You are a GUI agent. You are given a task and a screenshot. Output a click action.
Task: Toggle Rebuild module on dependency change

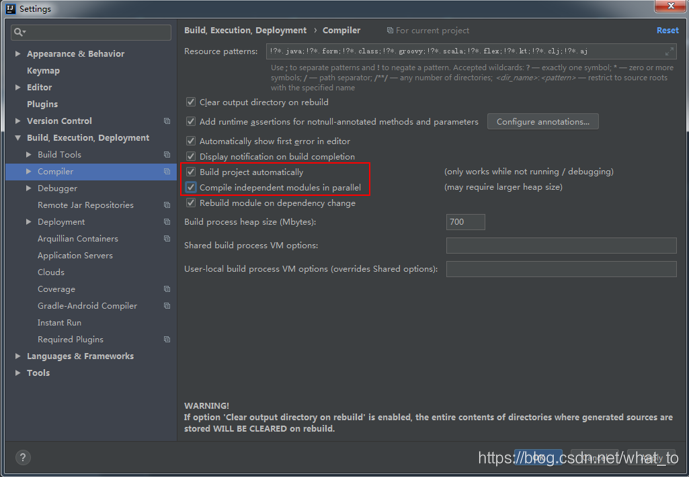click(x=191, y=203)
